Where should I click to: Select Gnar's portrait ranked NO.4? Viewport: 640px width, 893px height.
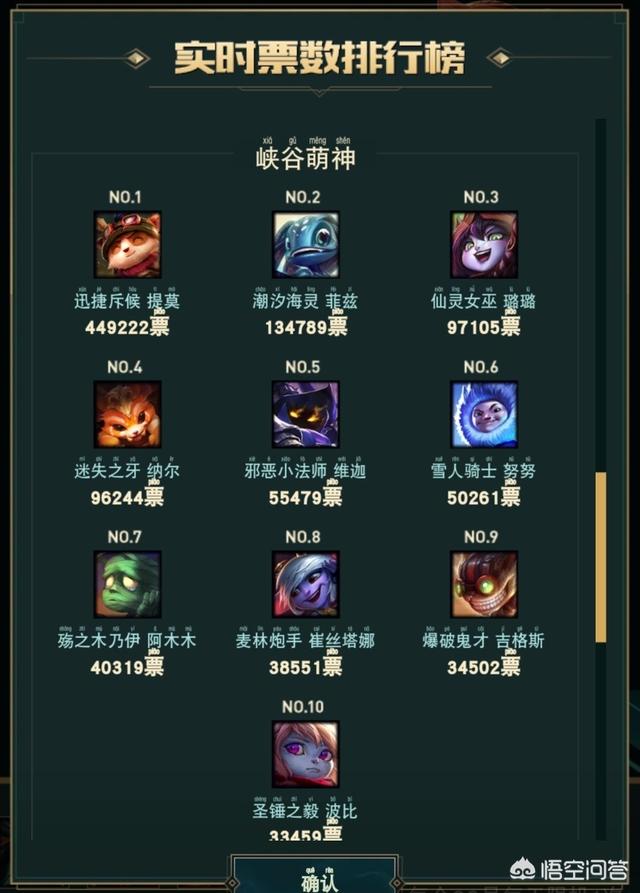pos(128,415)
